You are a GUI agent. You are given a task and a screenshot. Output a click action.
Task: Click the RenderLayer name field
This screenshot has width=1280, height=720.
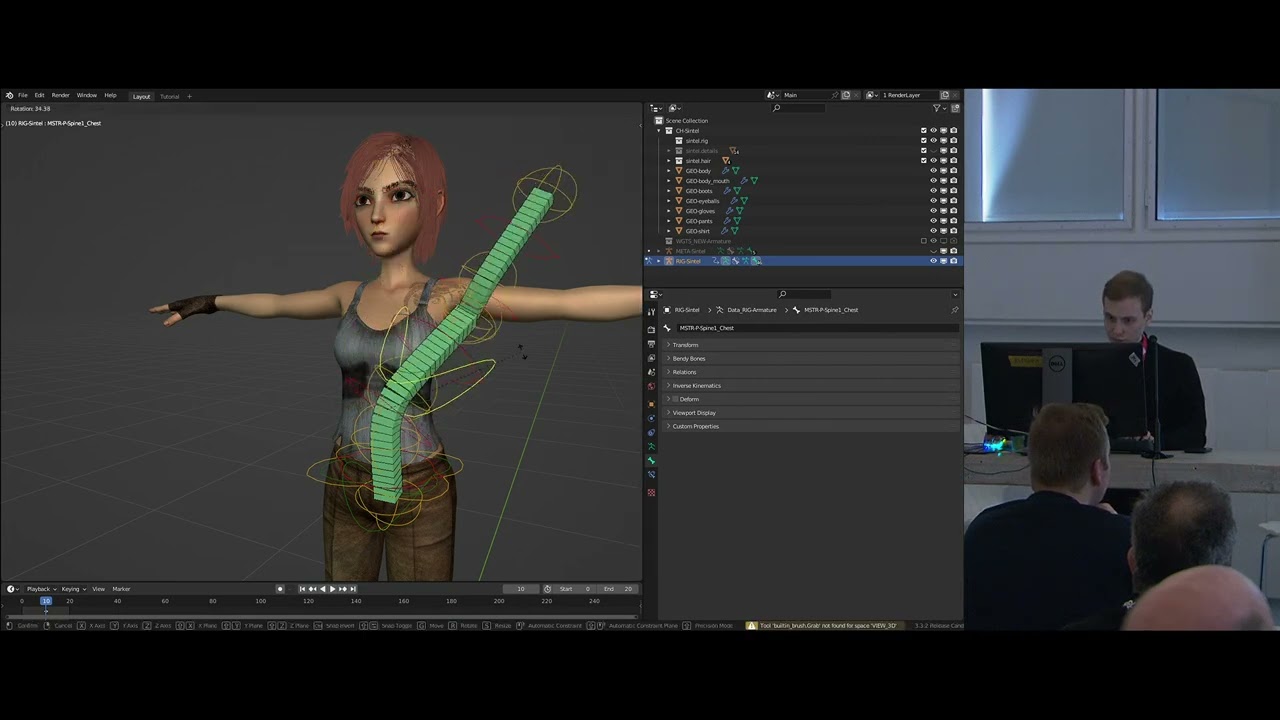[x=909, y=95]
